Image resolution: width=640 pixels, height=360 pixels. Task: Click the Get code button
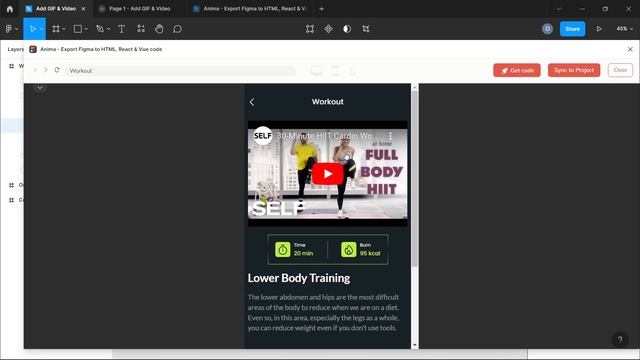pyautogui.click(x=517, y=70)
